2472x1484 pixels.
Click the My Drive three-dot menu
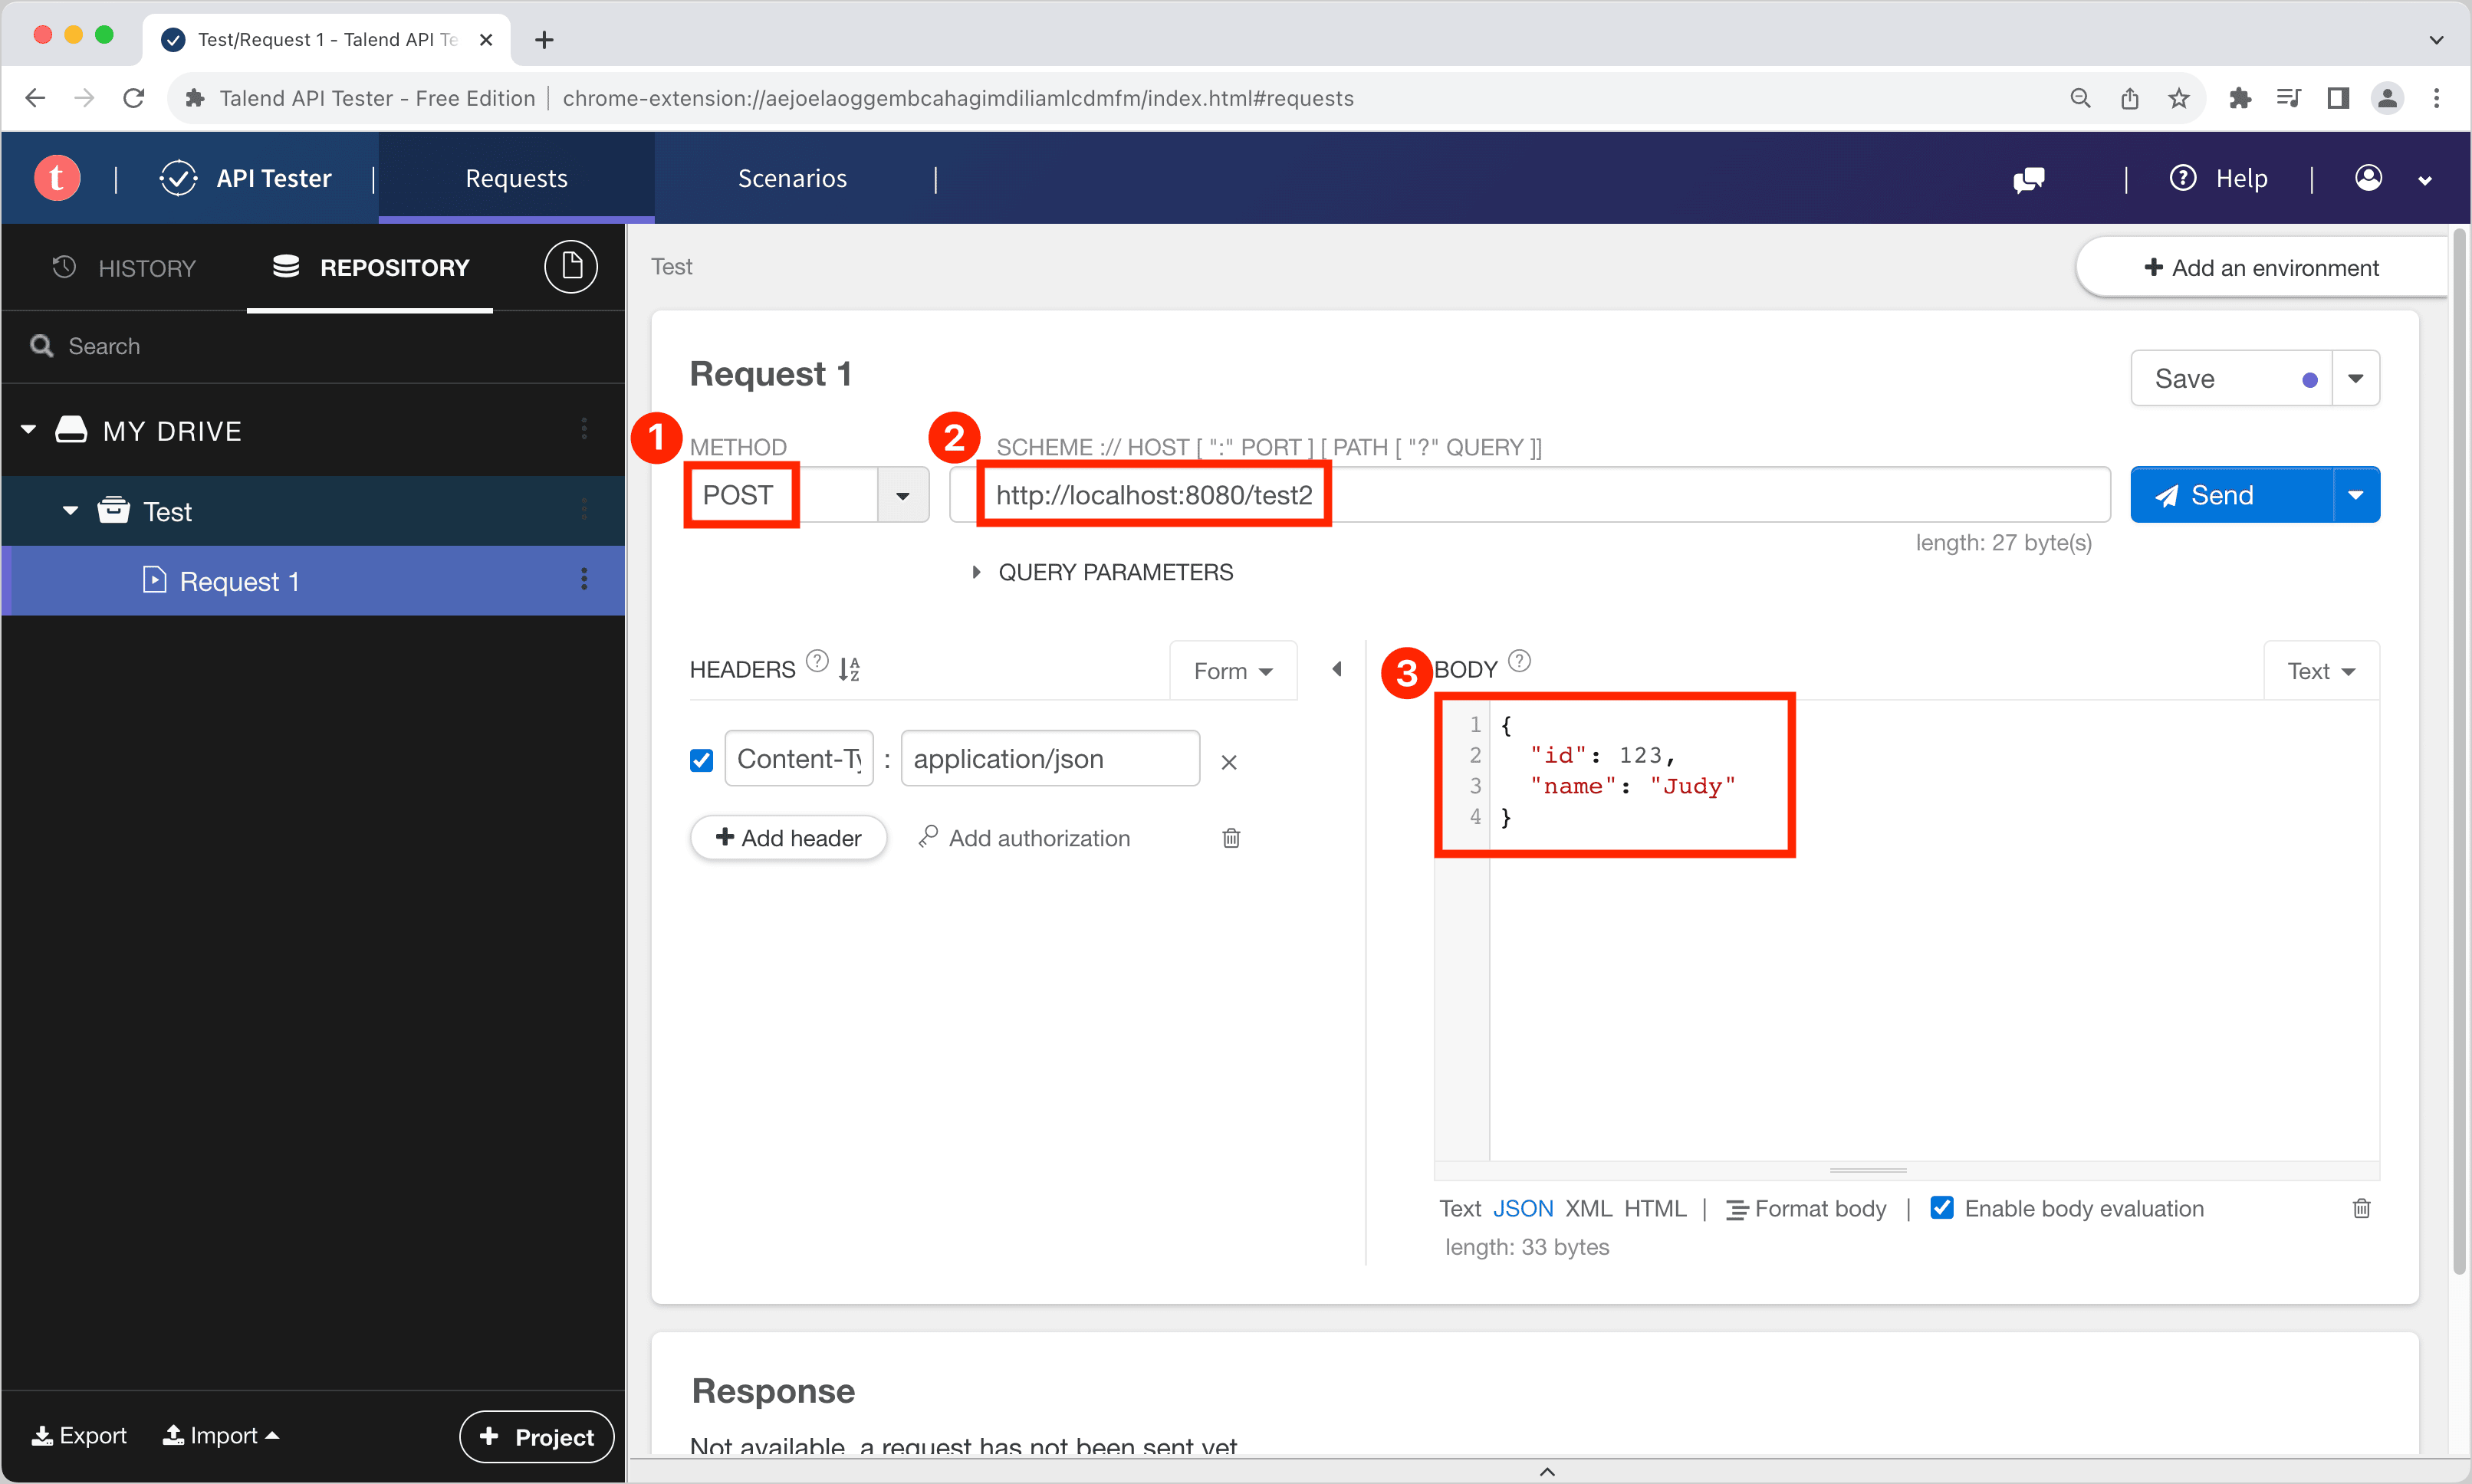[x=584, y=429]
